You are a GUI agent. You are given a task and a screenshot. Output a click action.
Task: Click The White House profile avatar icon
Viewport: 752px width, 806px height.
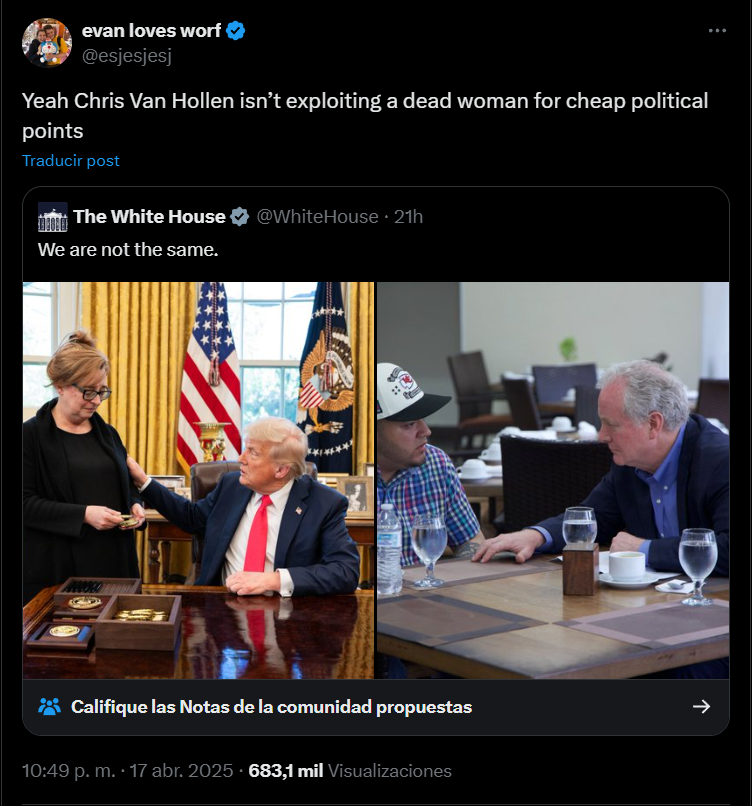coord(52,217)
